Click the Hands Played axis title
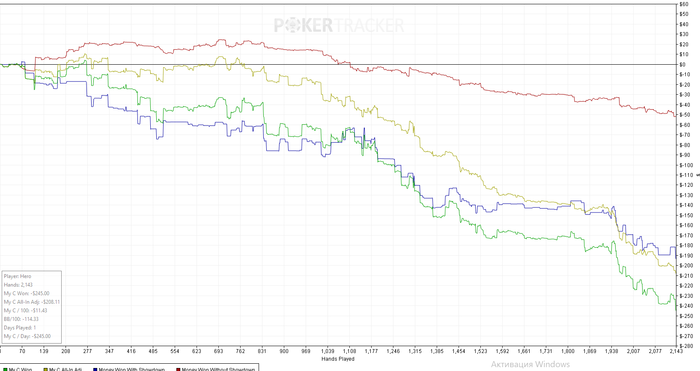 tap(338, 358)
